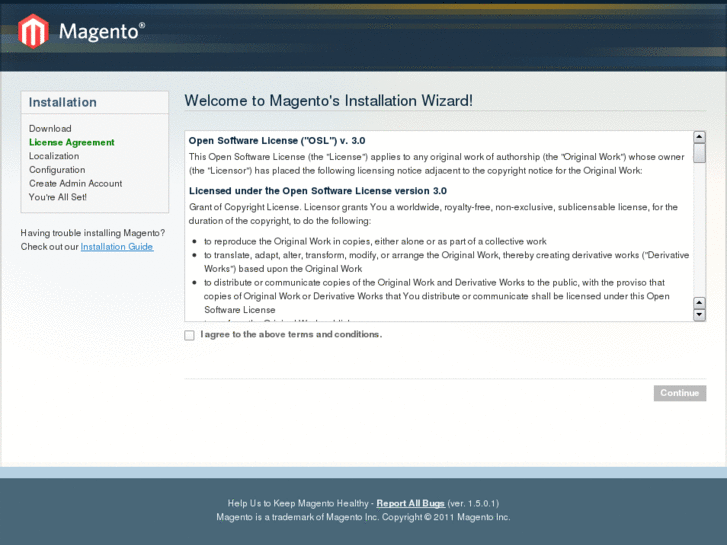Click the license scroll down arrow at bottom
The image size is (727, 545).
click(699, 315)
